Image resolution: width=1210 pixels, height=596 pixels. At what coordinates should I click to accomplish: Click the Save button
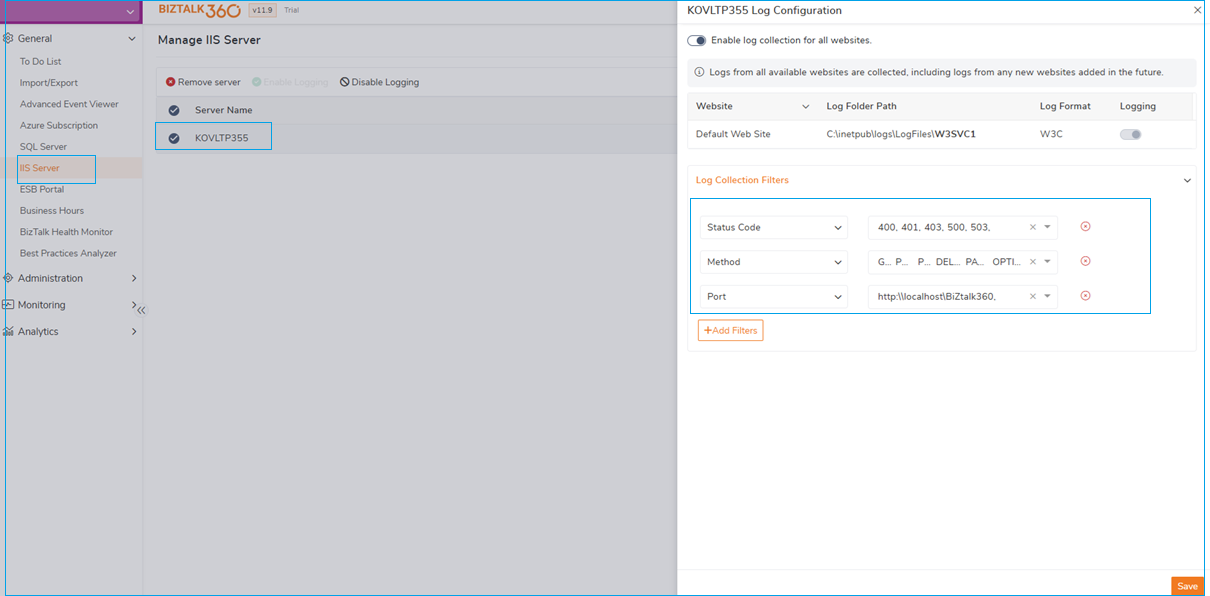1187,586
